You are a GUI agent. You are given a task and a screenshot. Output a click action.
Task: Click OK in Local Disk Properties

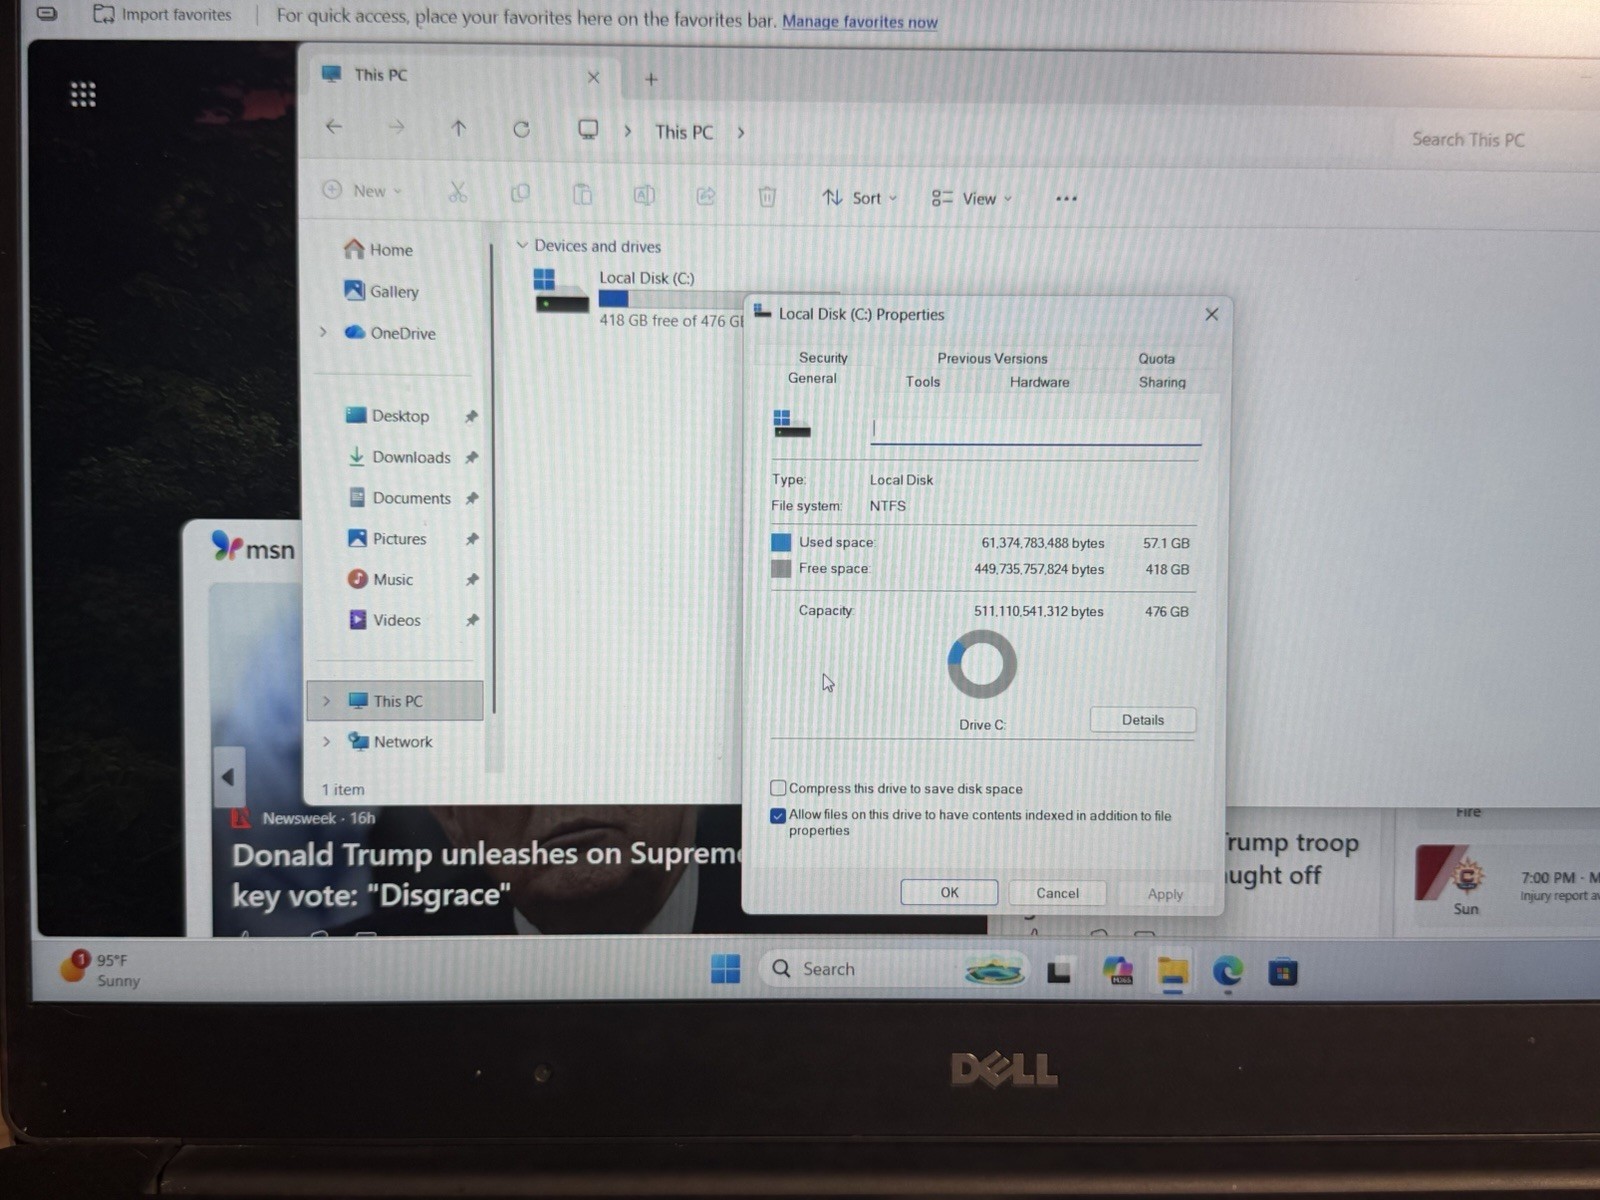click(949, 892)
